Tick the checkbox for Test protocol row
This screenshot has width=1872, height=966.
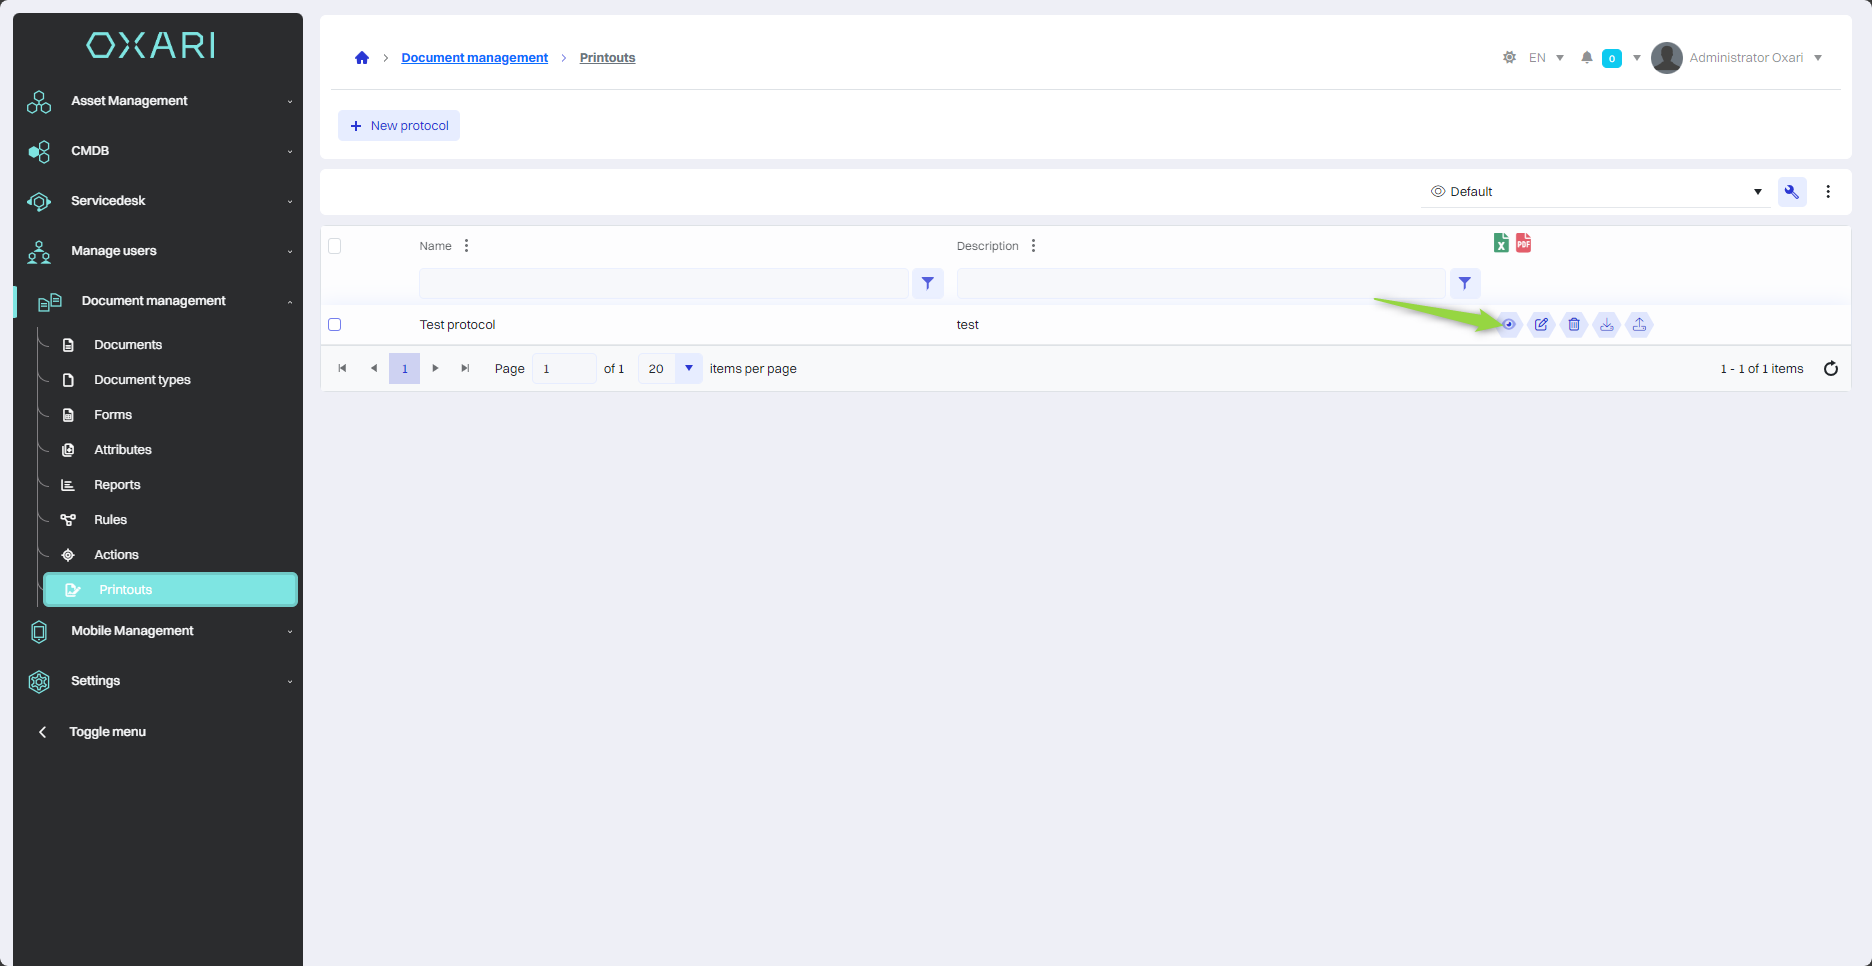click(x=335, y=325)
